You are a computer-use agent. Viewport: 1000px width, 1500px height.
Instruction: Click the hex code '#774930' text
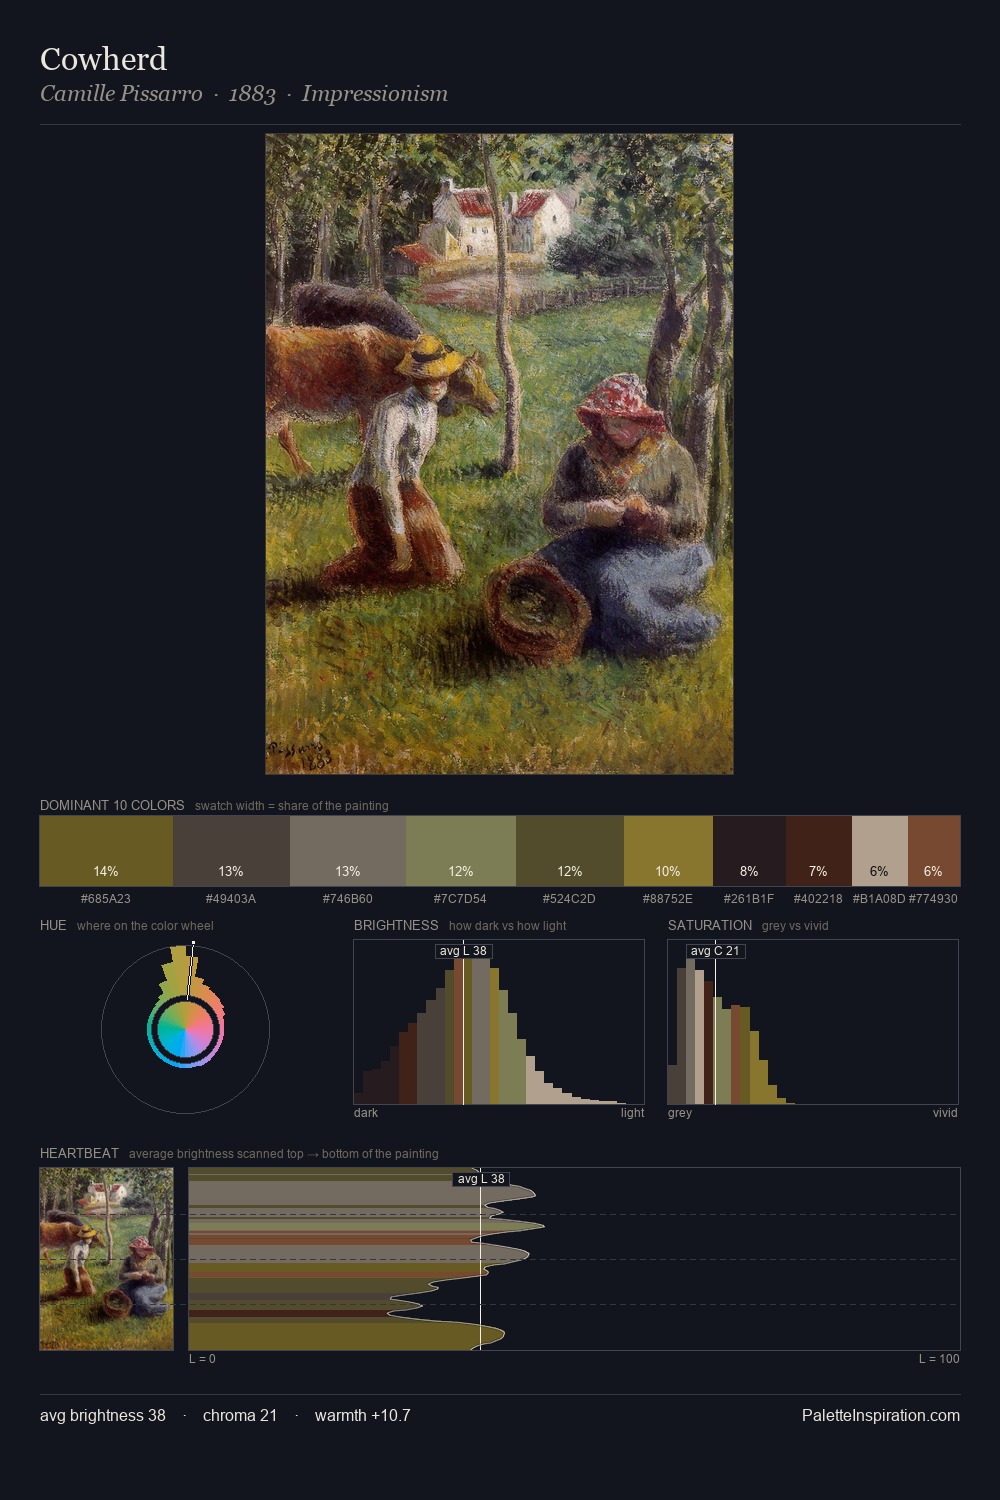933,899
